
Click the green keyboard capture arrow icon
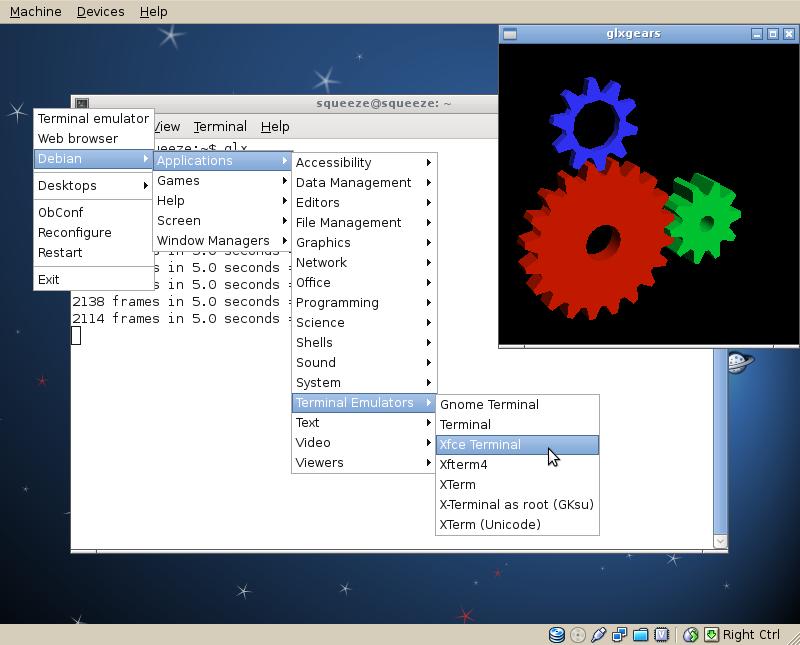click(711, 634)
